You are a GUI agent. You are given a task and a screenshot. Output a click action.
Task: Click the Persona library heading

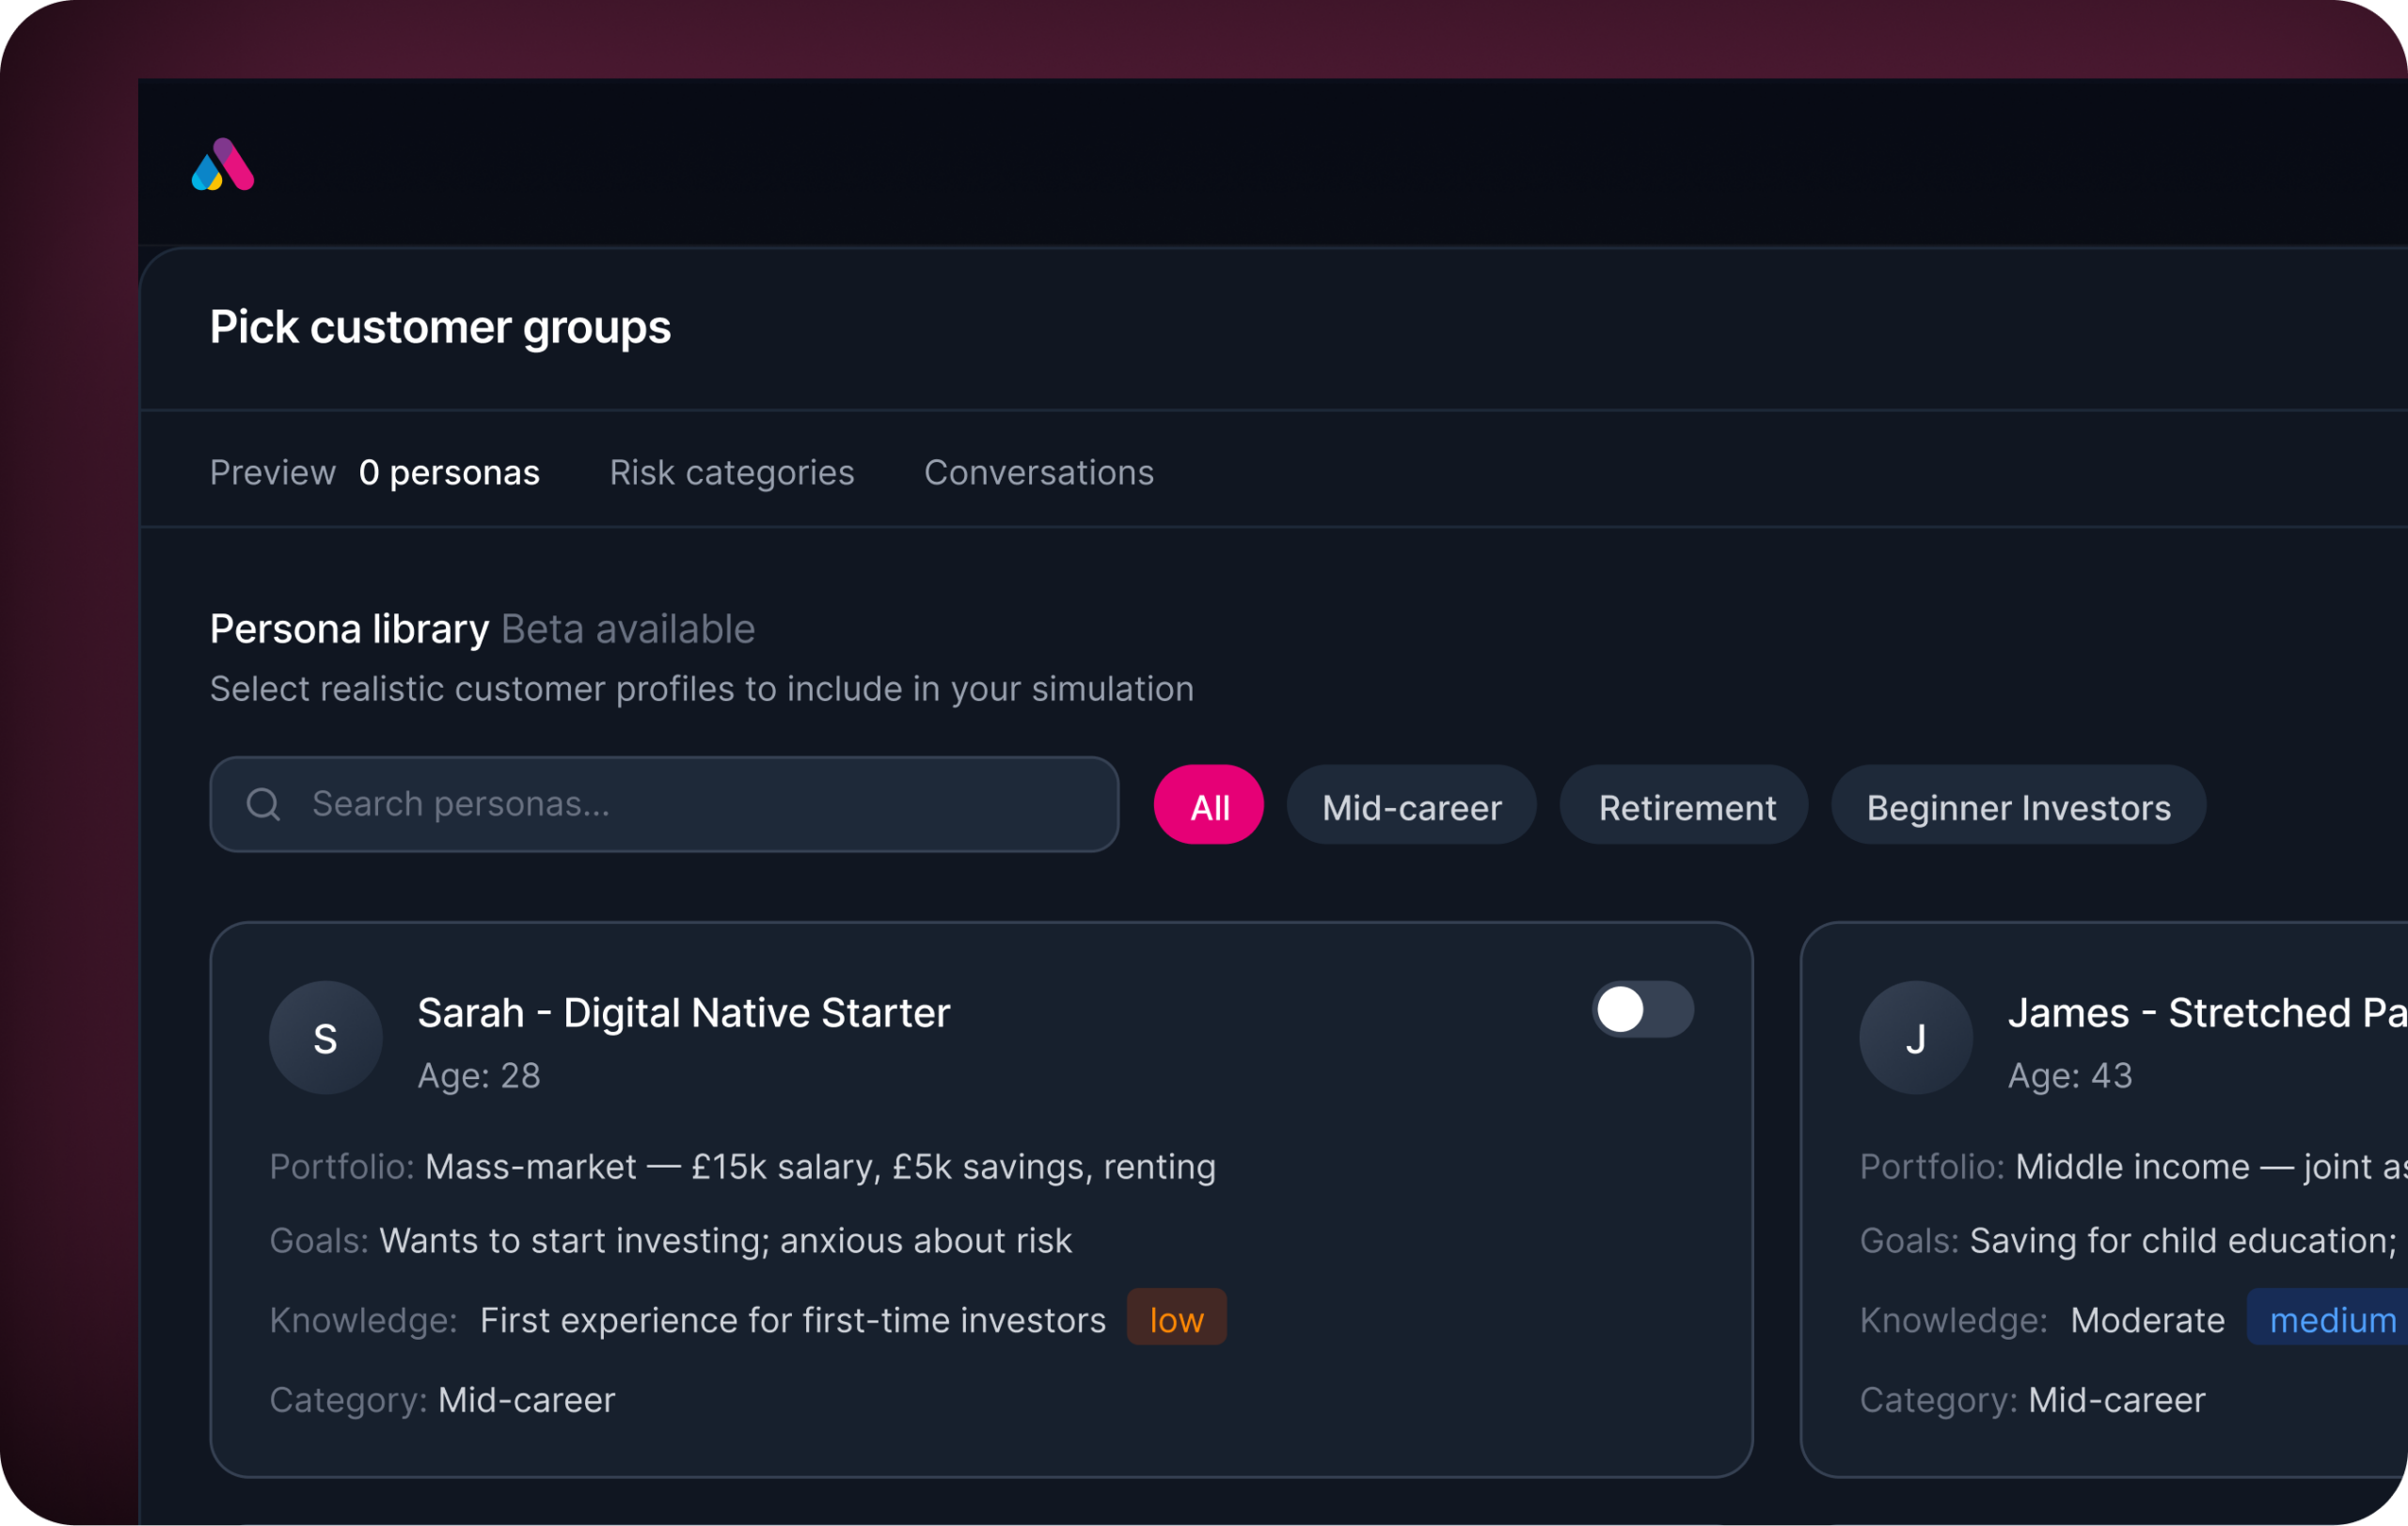pyautogui.click(x=350, y=630)
